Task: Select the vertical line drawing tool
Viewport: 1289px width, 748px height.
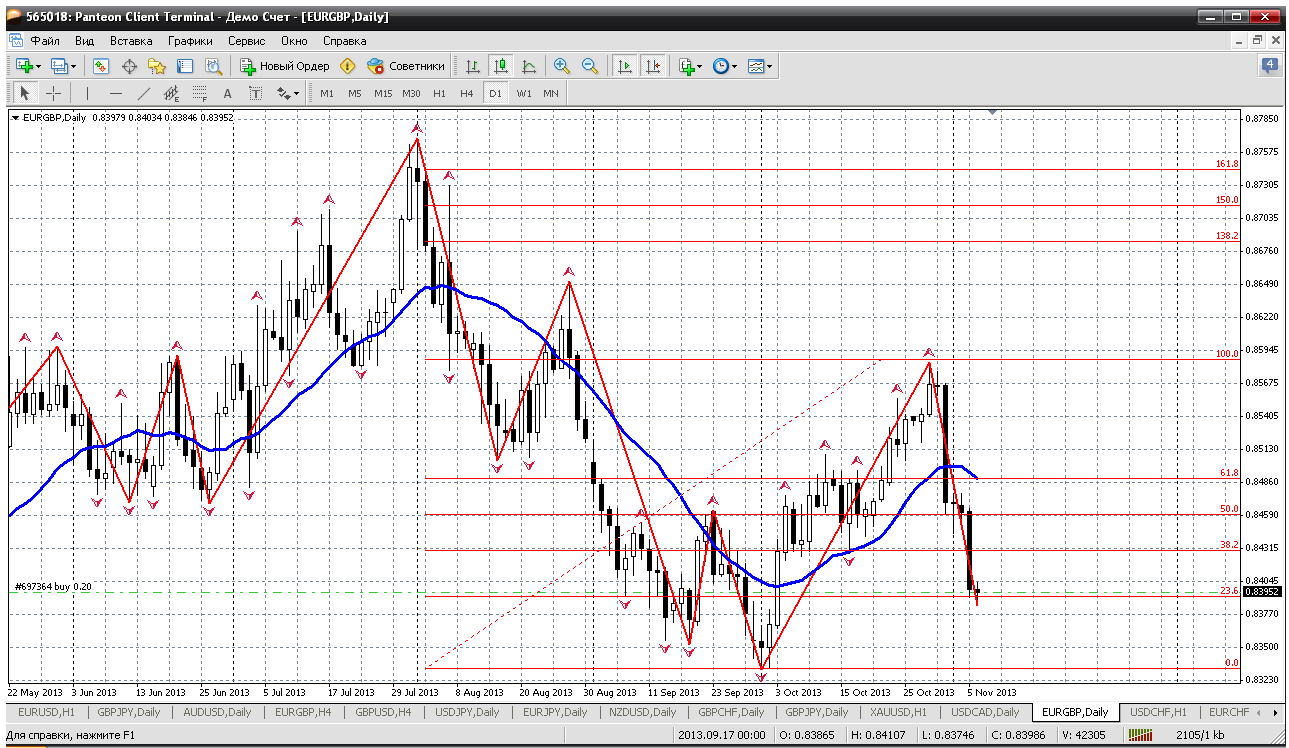Action: point(88,93)
